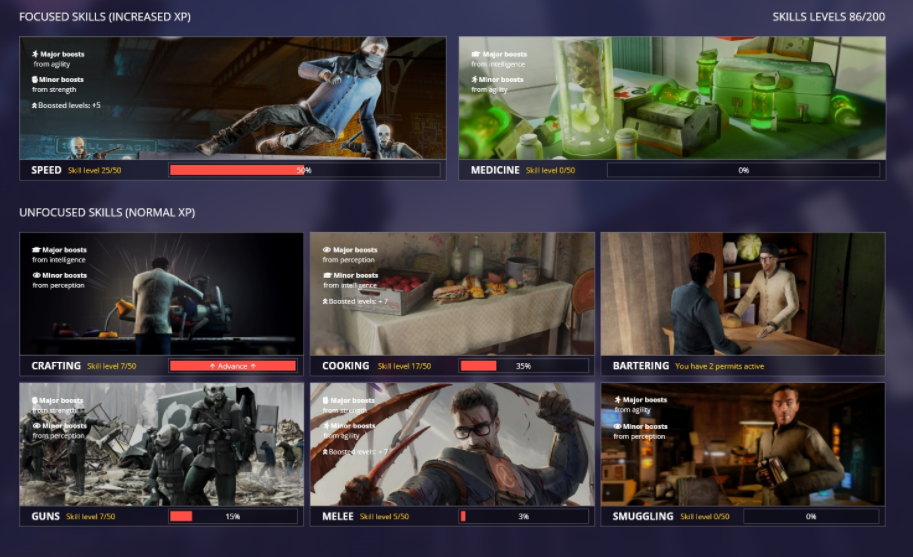Viewport: 913px width, 557px height.
Task: Click 'UNFOCUSED SKILLS (NORMAL XP)' heading
Action: (107, 212)
